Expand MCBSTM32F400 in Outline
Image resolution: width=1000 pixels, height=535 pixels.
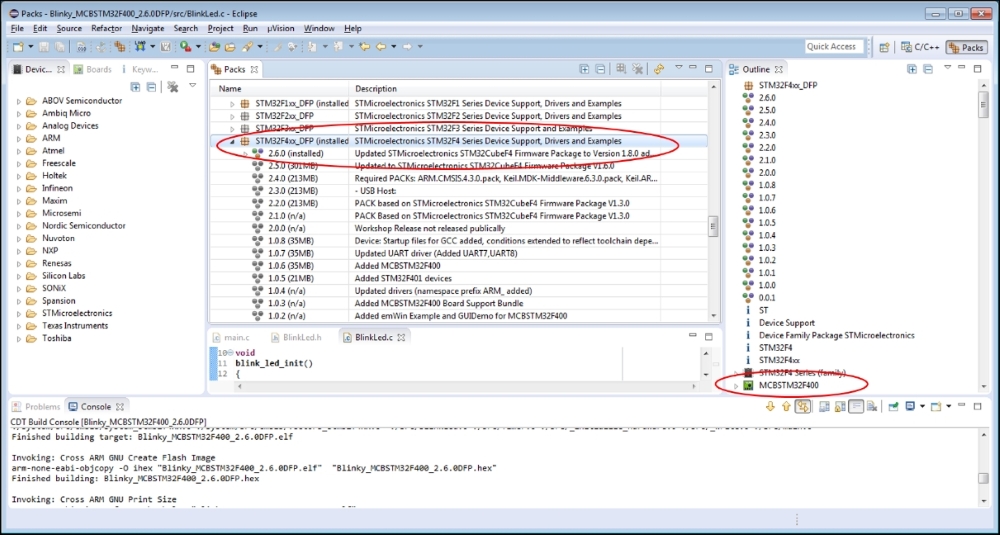point(736,385)
